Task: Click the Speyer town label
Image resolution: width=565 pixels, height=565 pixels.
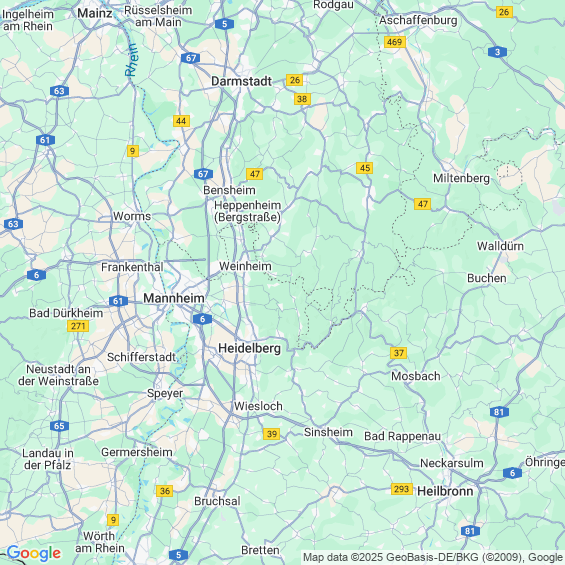Action: [x=165, y=393]
